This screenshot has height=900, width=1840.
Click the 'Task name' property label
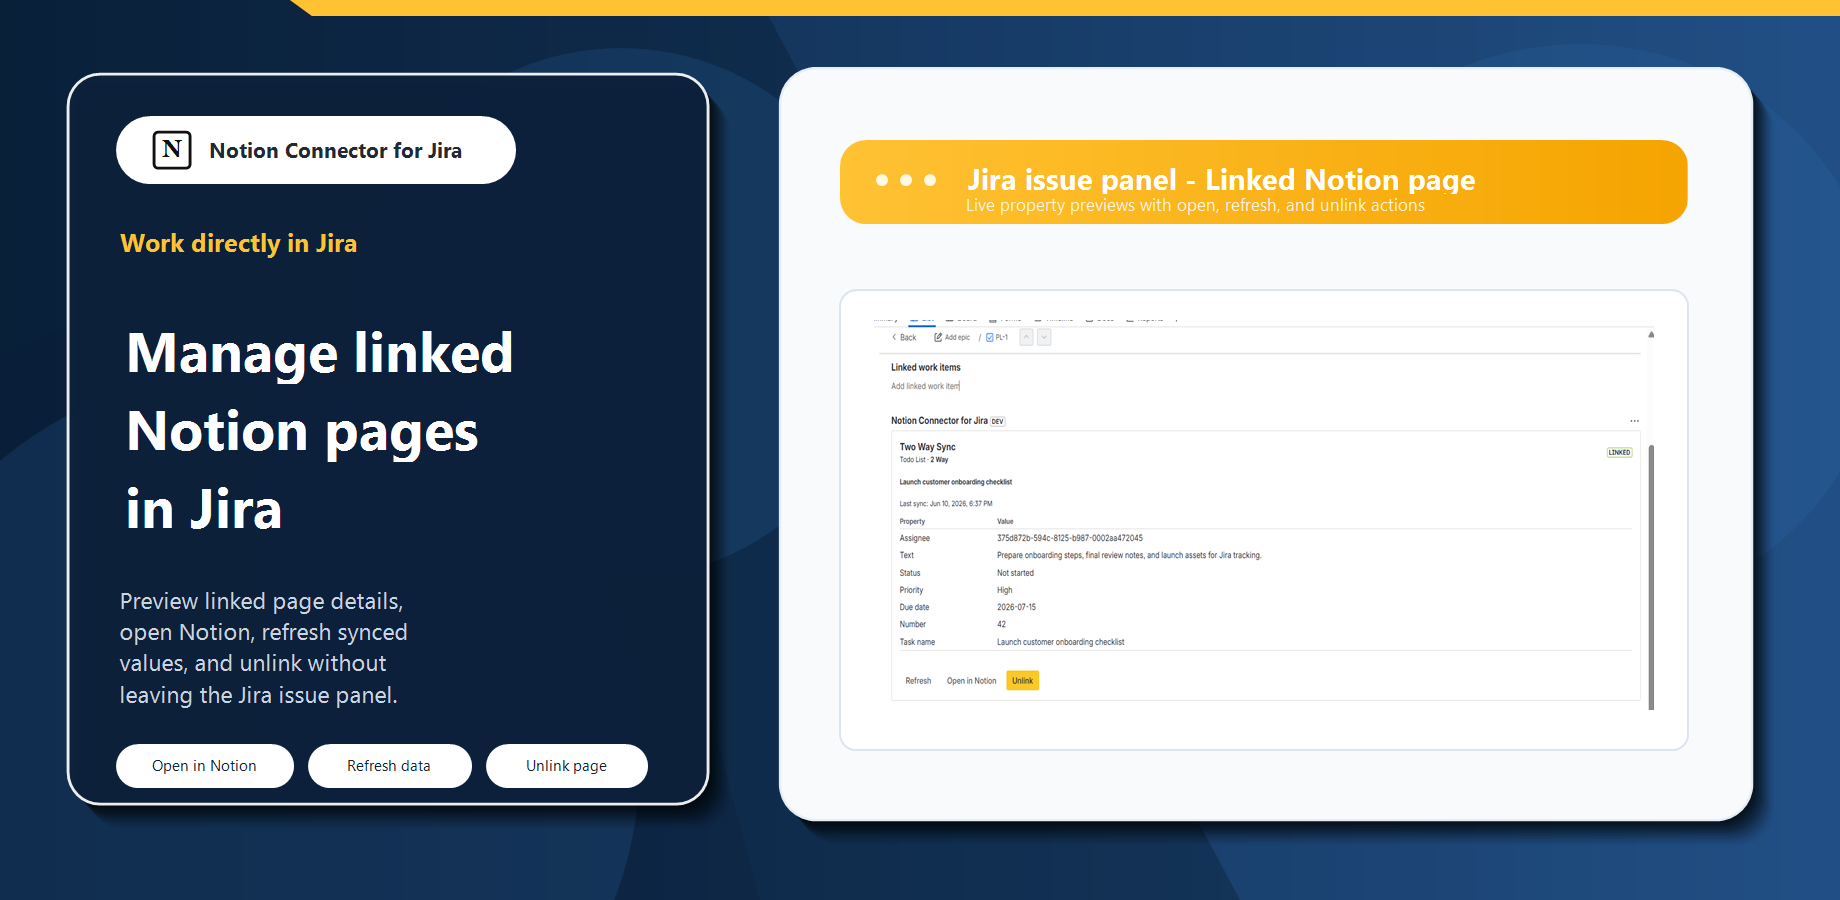[x=917, y=642]
